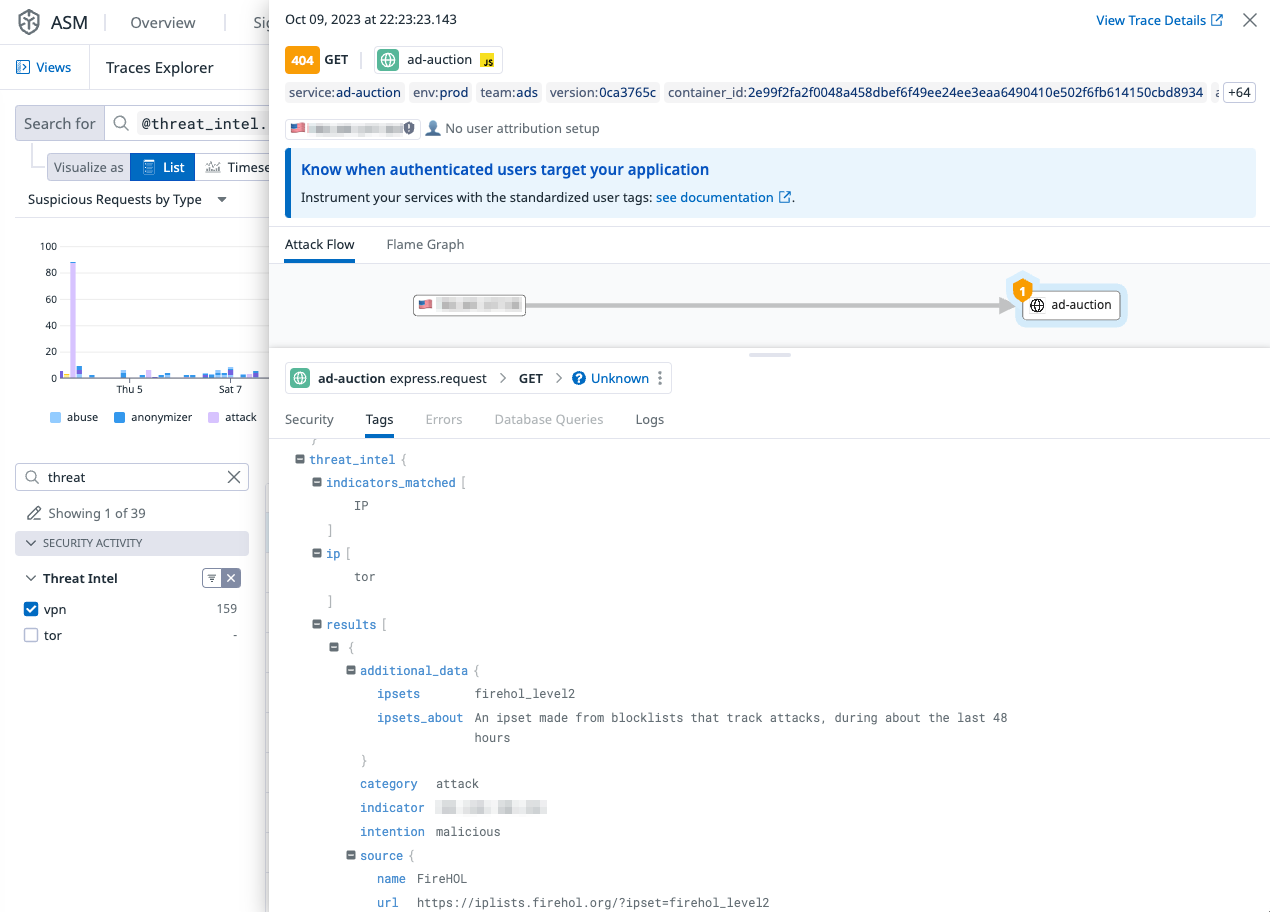Clear the threat facet search field
1270x912 pixels.
tap(234, 477)
